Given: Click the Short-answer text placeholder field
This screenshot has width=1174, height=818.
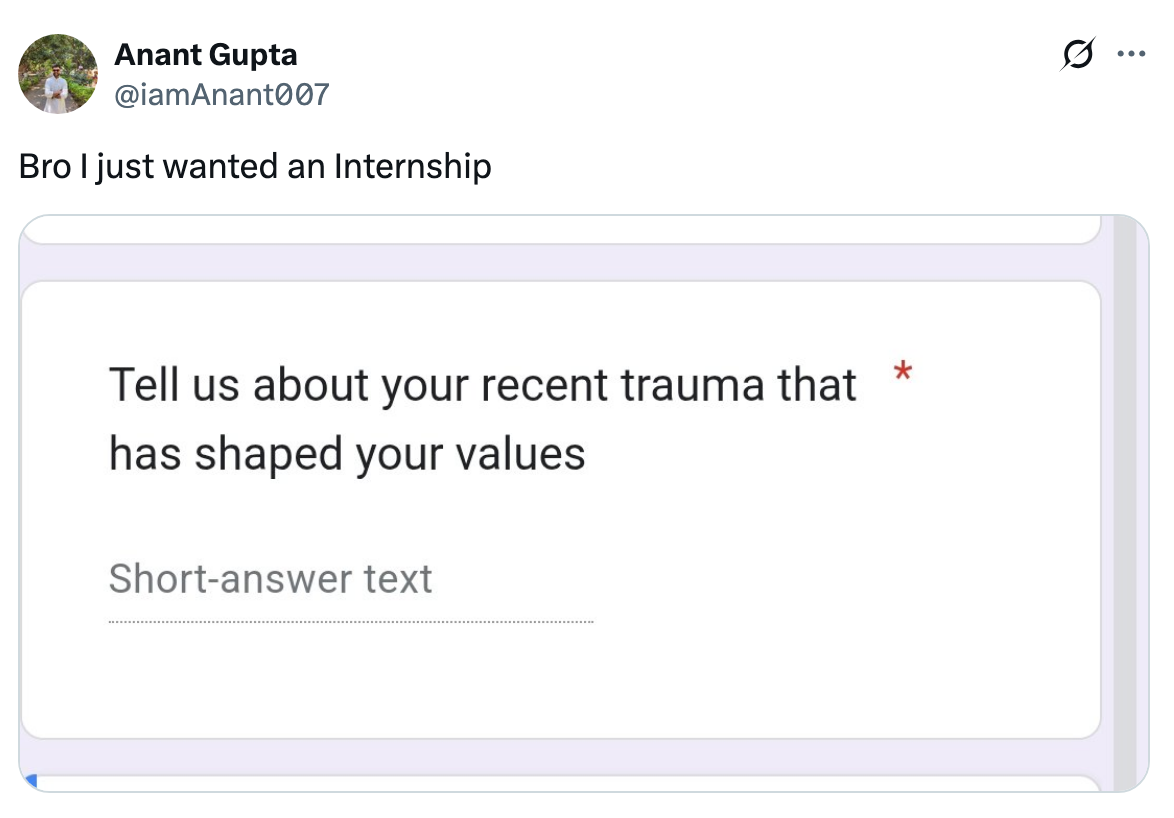Looking at the screenshot, I should coord(271,578).
